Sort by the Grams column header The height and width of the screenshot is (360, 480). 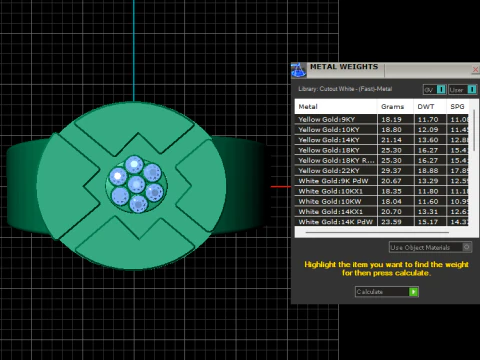[395, 107]
